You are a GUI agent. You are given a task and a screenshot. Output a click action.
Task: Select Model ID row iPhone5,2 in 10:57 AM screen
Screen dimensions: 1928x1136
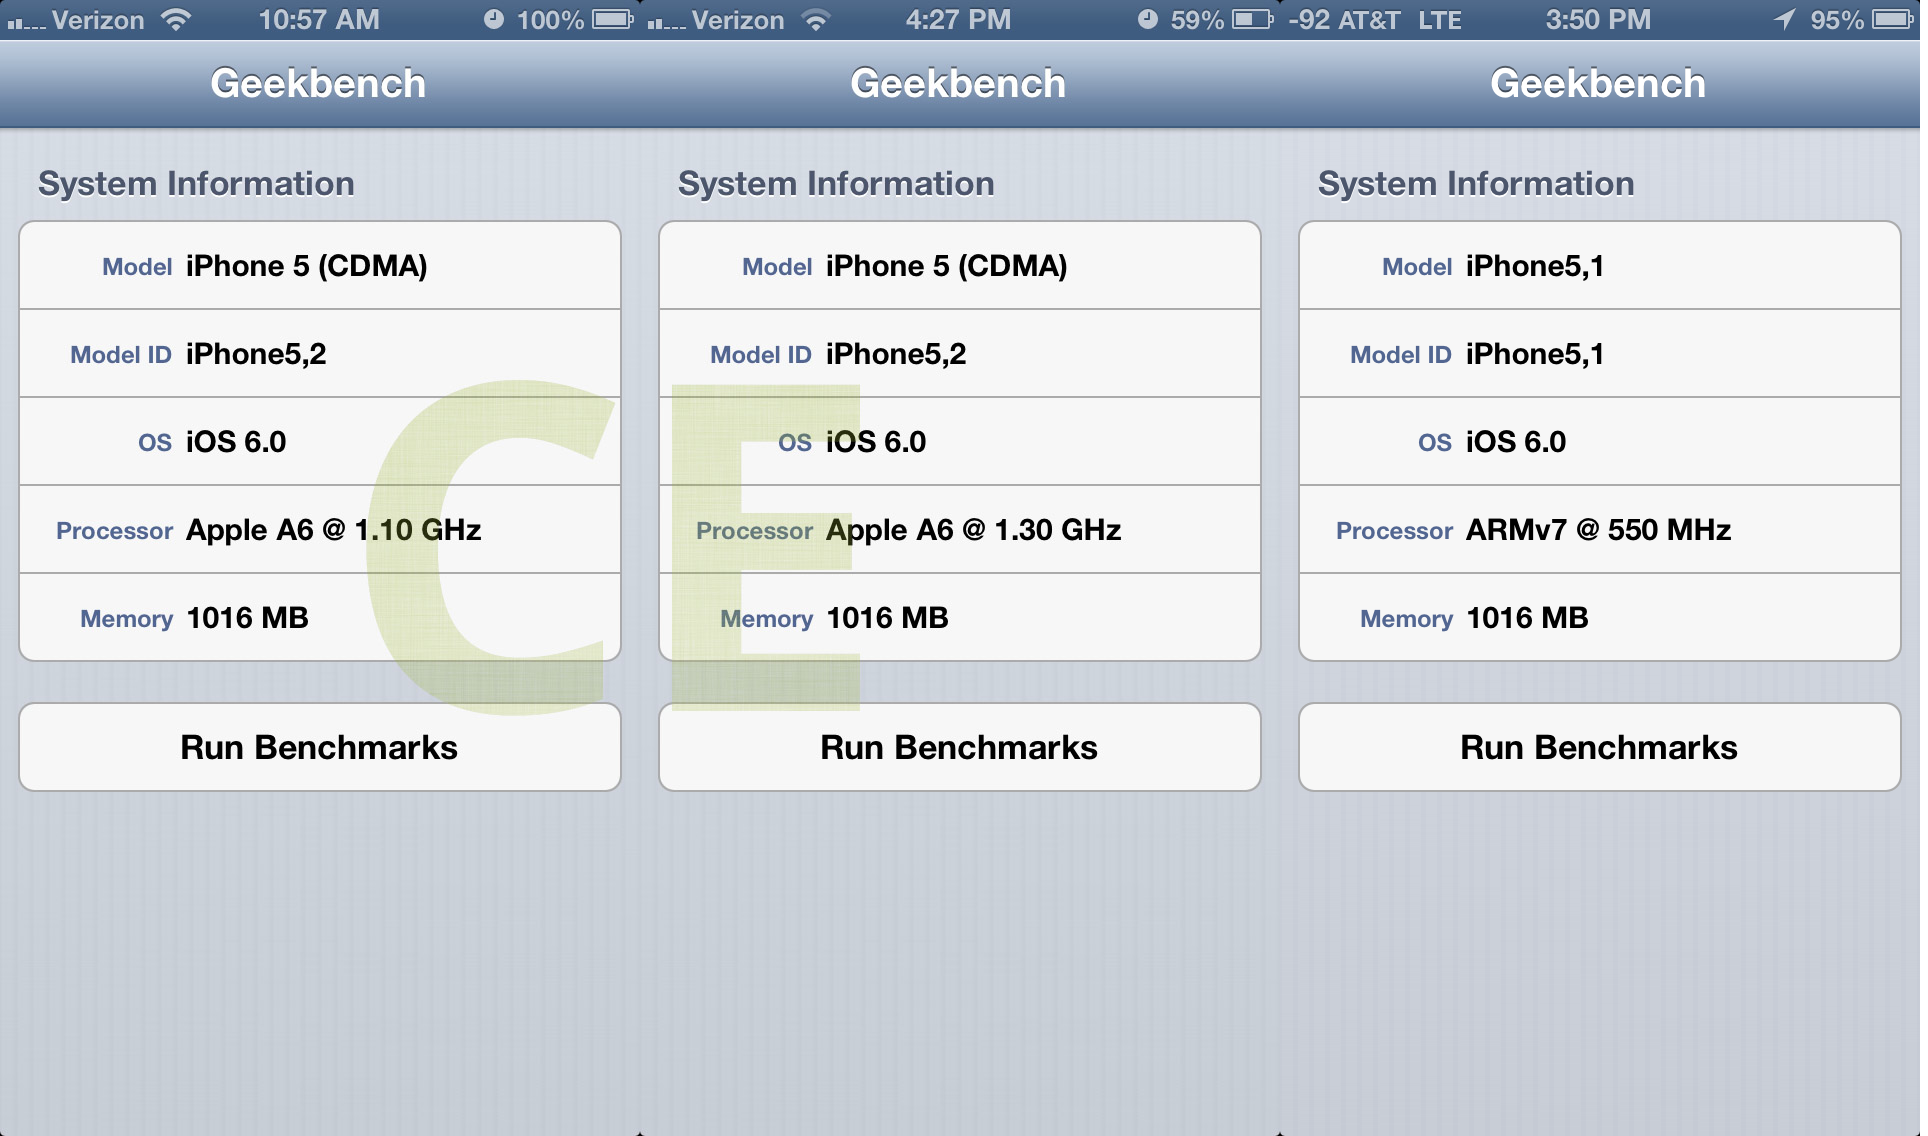tap(320, 354)
